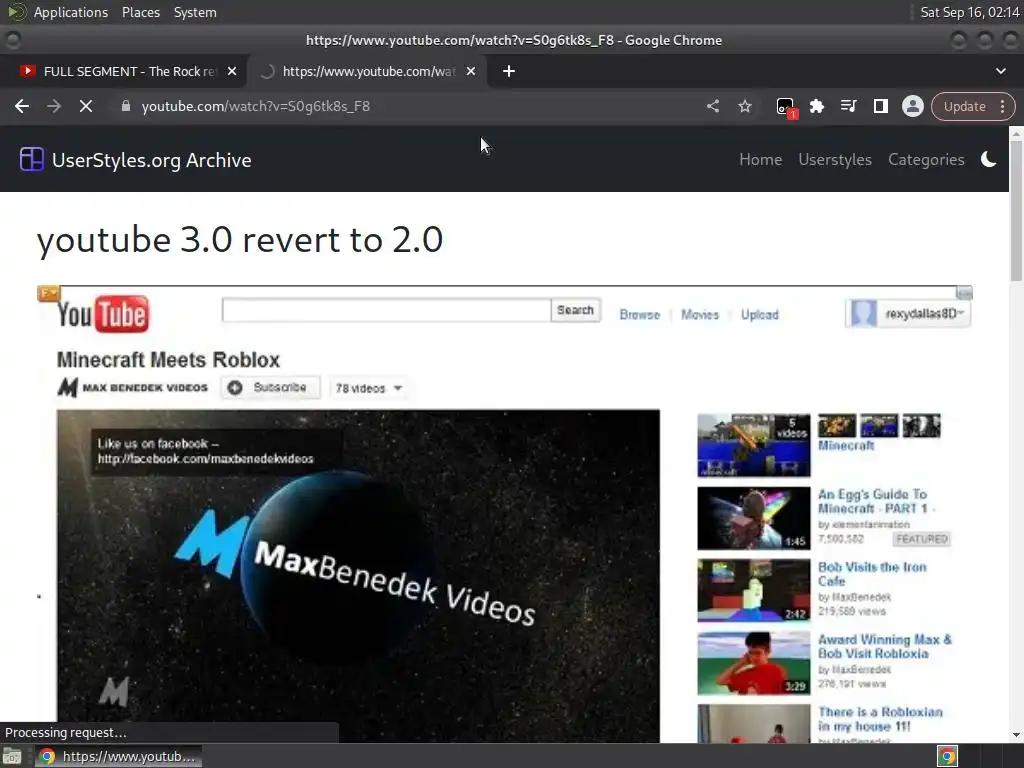Image resolution: width=1024 pixels, height=768 pixels.
Task: Share this page via share icon
Action: (713, 106)
